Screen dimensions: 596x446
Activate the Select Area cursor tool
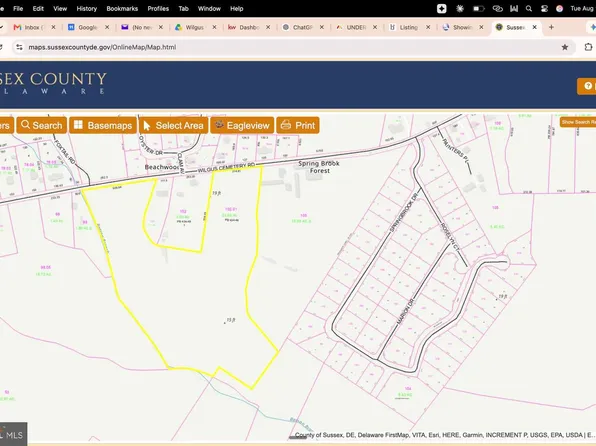click(x=174, y=125)
